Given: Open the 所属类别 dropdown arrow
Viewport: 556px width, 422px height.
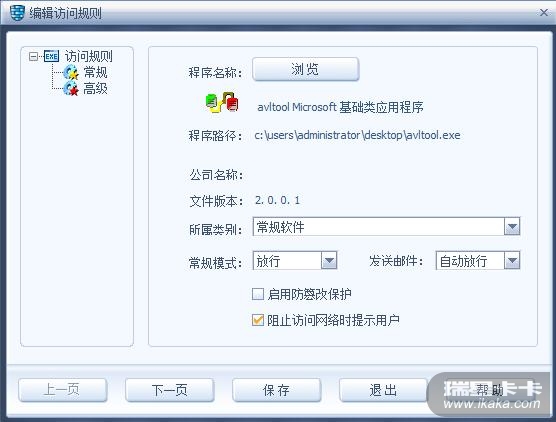Looking at the screenshot, I should tap(512, 227).
